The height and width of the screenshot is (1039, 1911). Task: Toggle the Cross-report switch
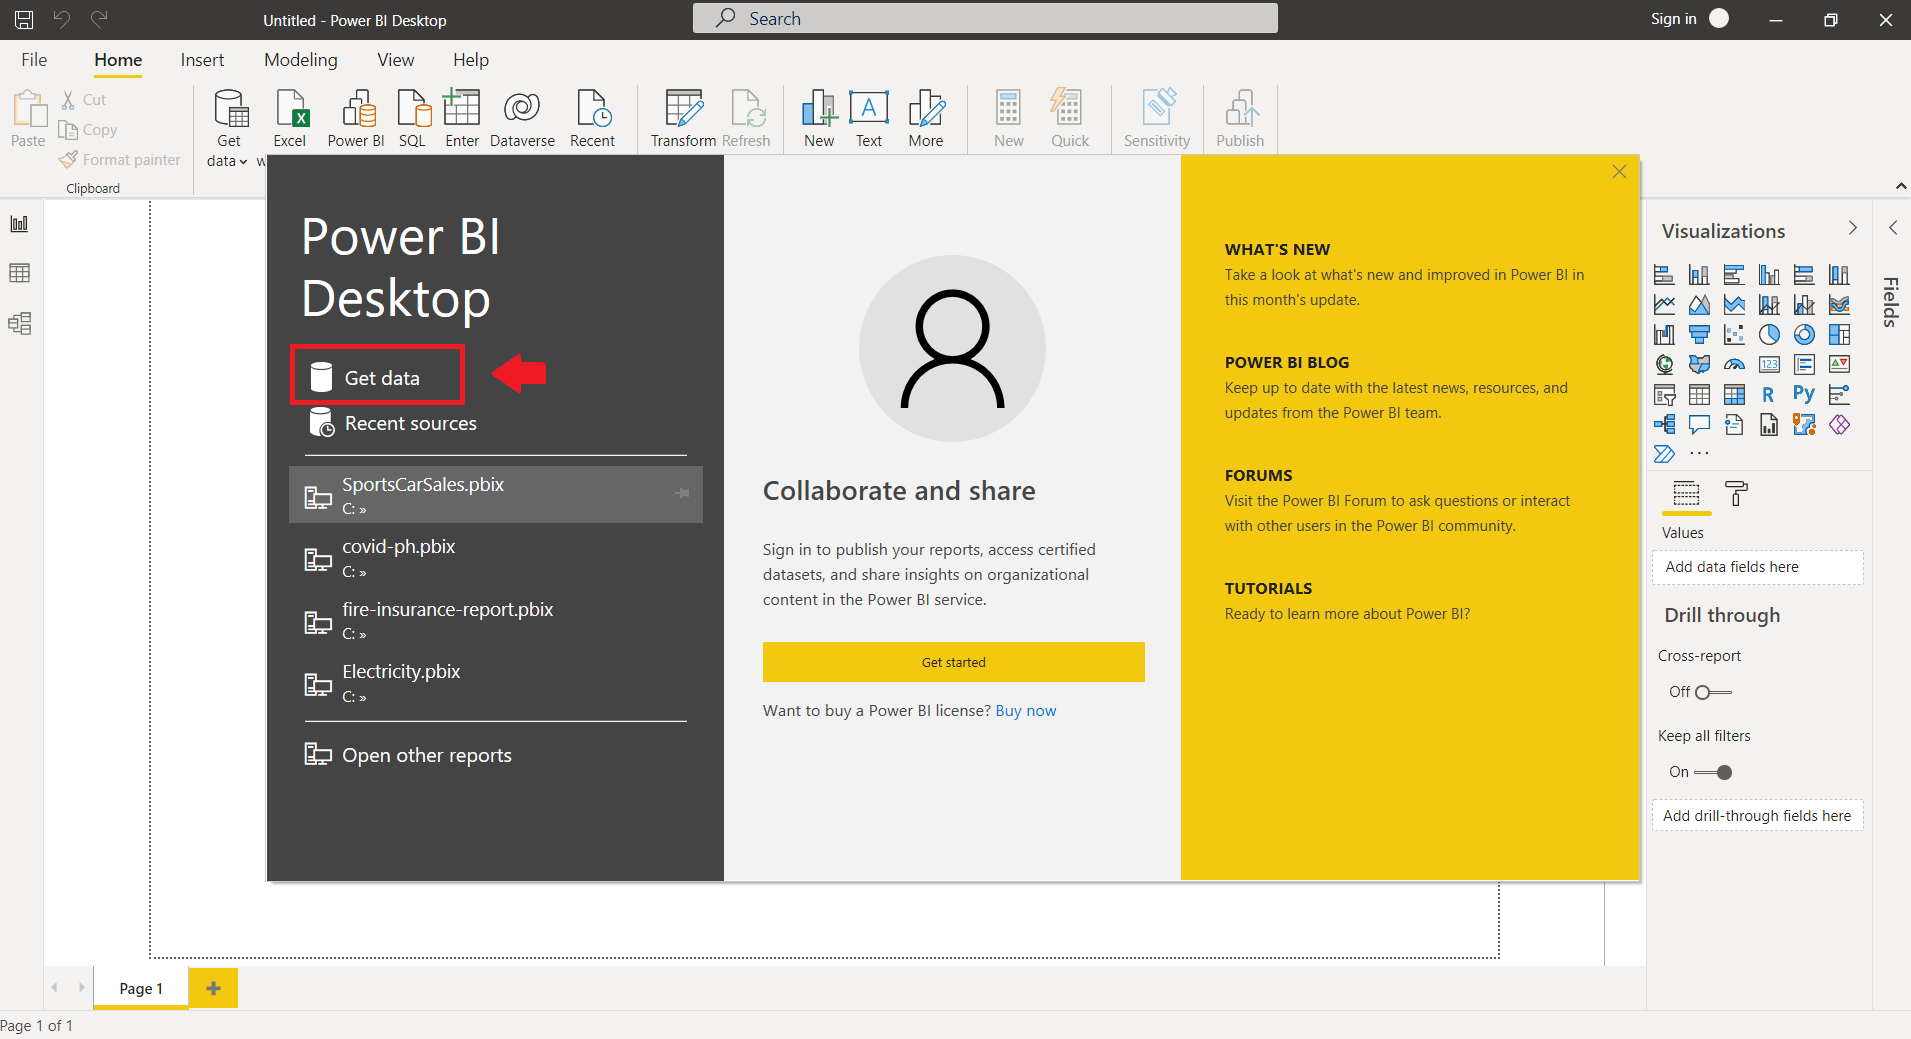tap(1714, 692)
